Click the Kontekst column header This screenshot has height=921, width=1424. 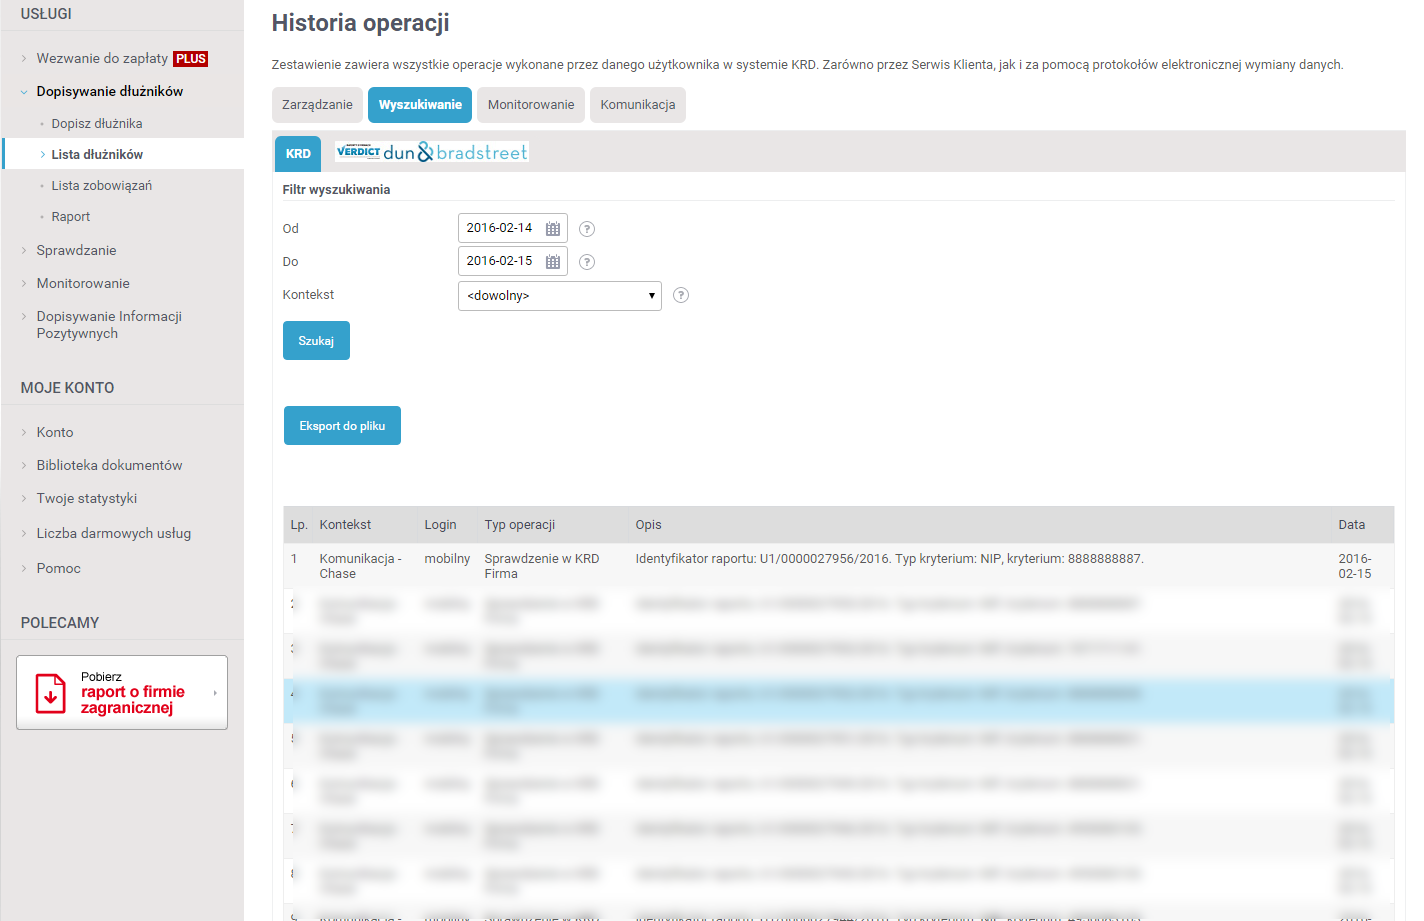345,525
